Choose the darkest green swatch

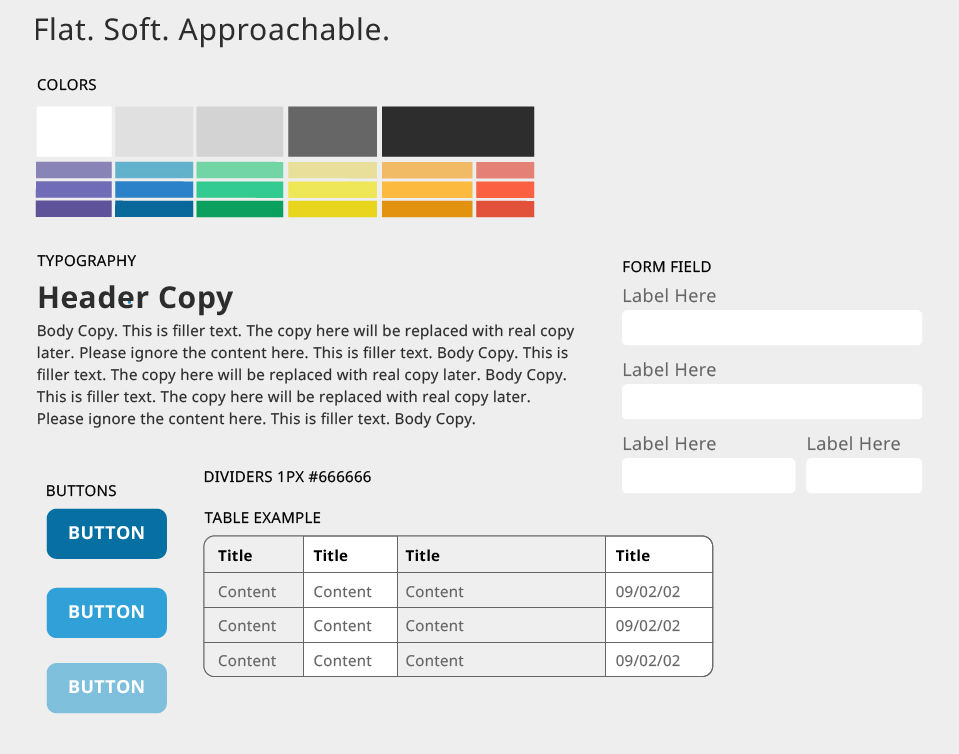239,209
